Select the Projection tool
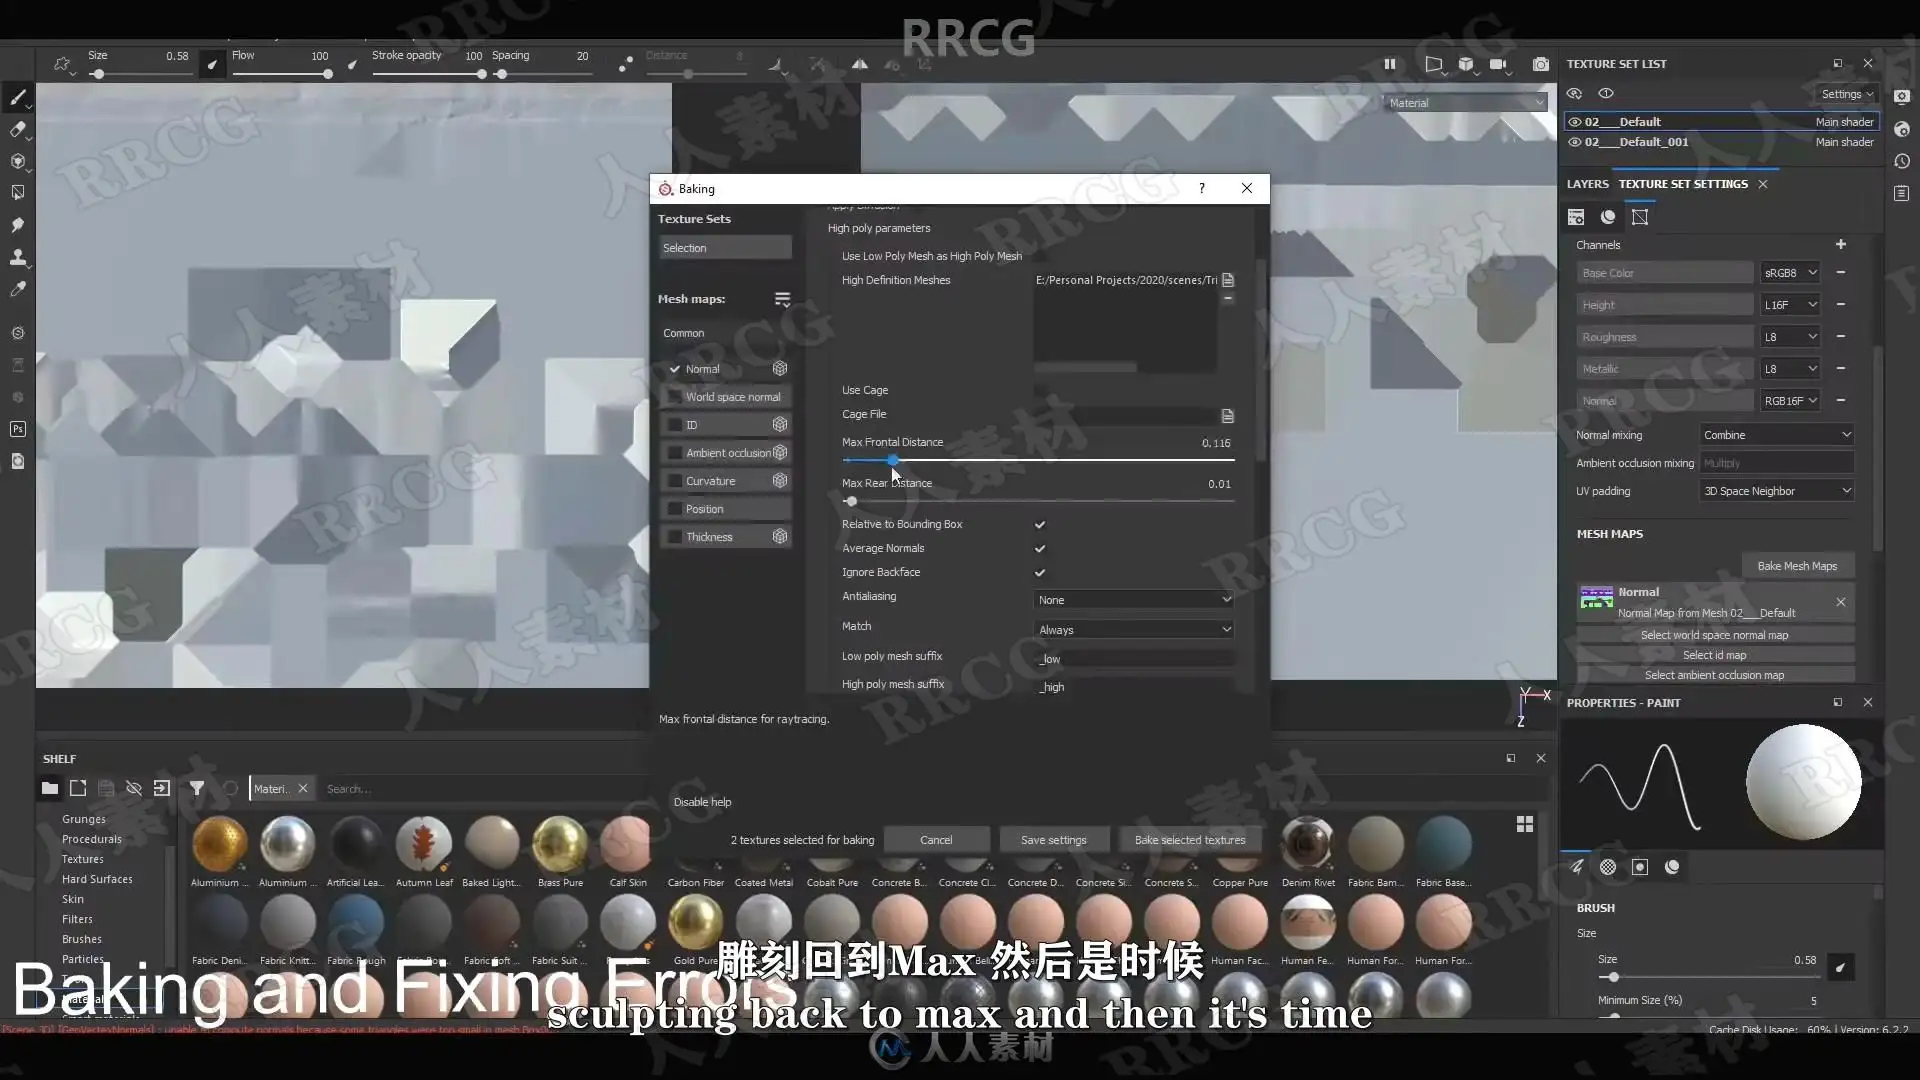The height and width of the screenshot is (1080, 1920). coord(17,161)
